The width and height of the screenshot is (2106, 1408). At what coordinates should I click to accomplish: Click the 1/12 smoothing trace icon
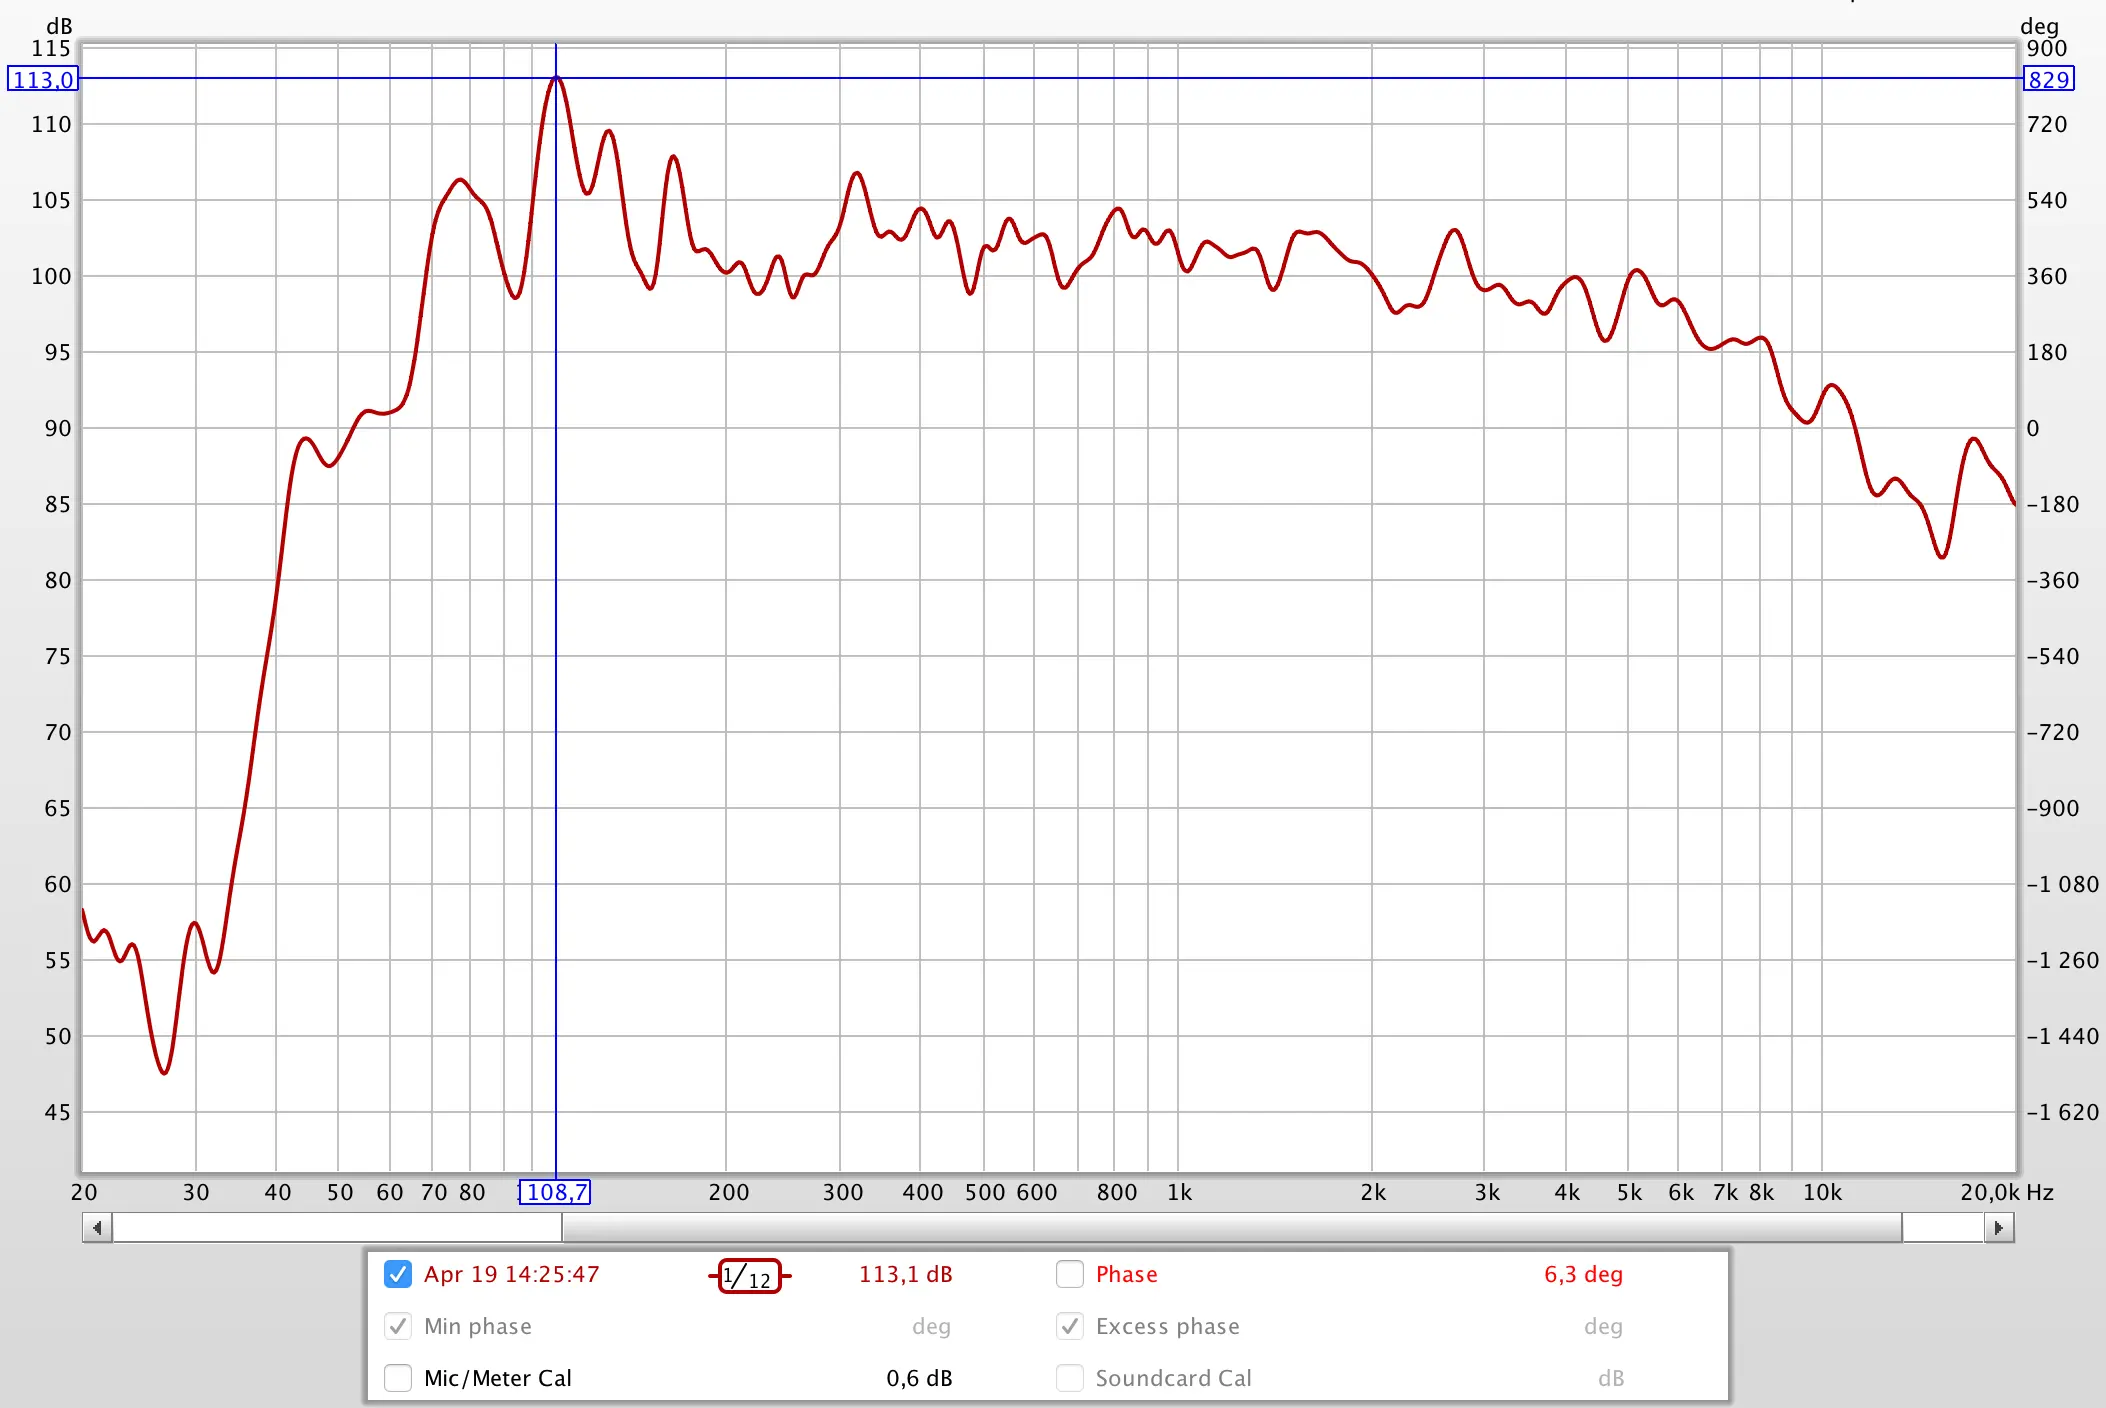coord(749,1276)
